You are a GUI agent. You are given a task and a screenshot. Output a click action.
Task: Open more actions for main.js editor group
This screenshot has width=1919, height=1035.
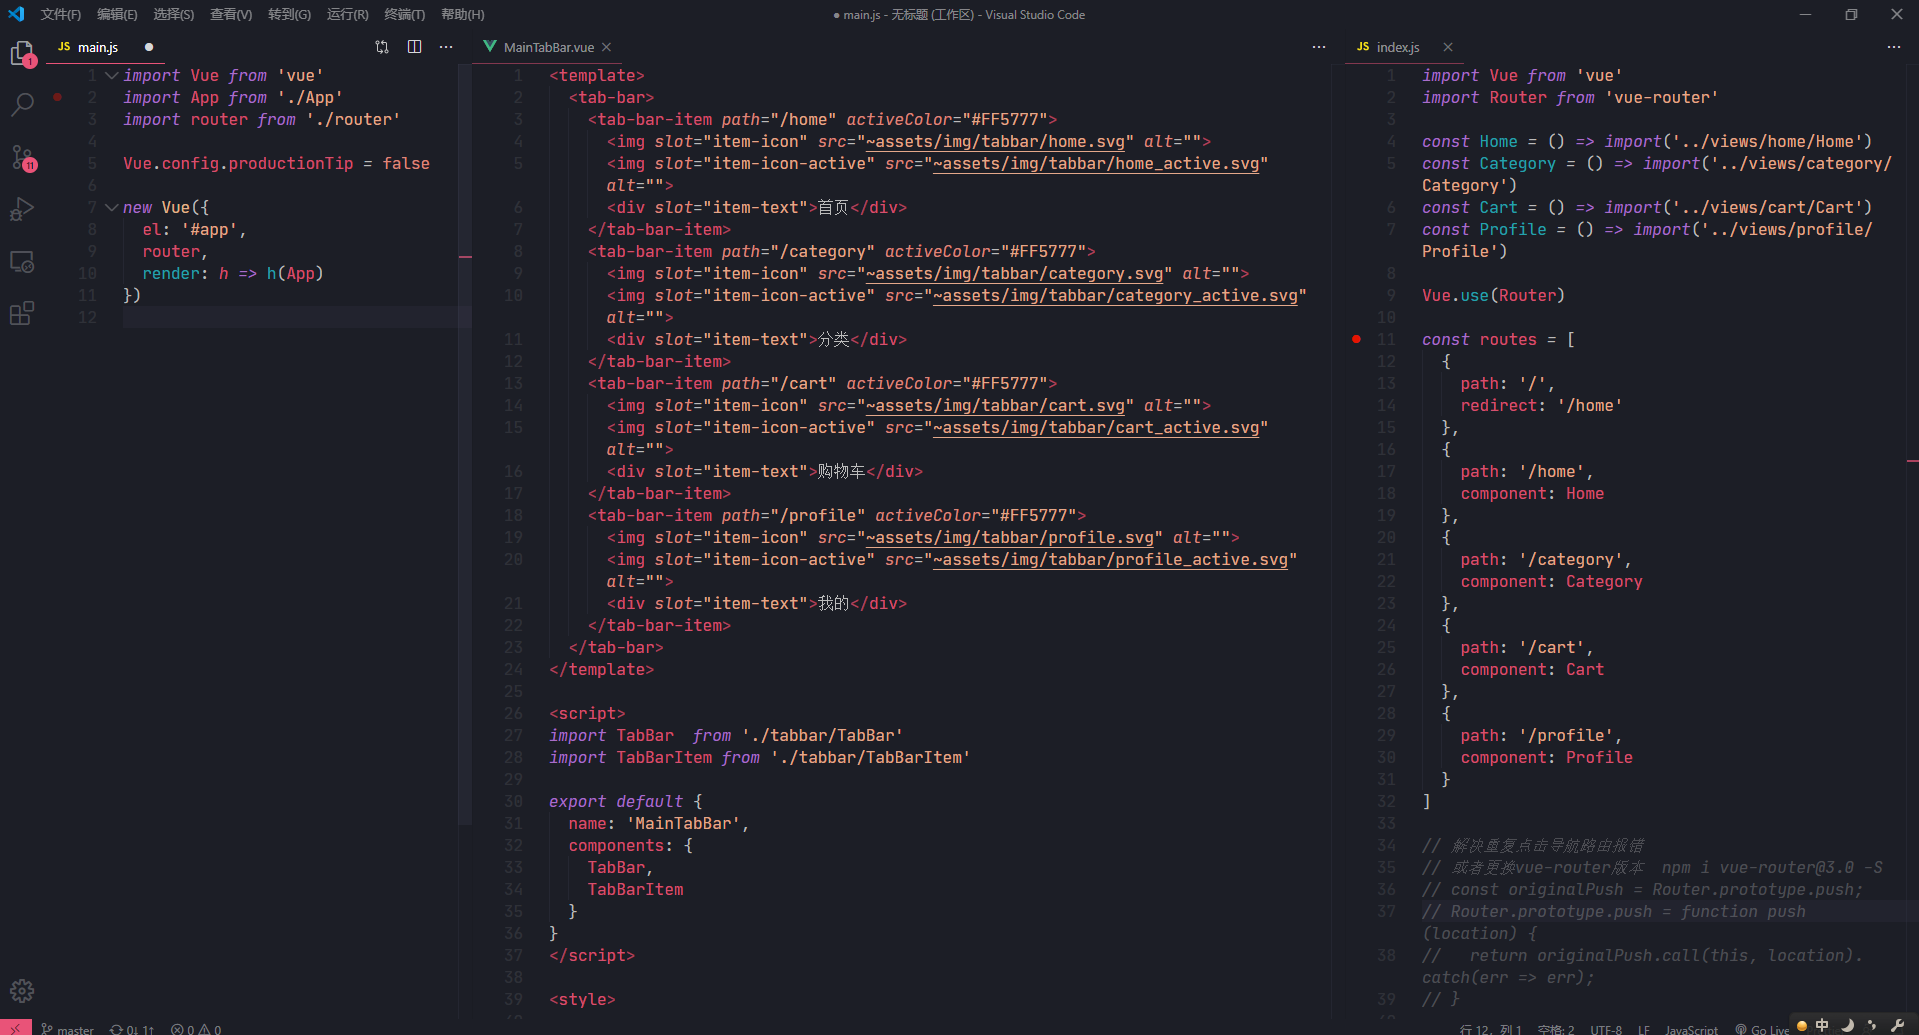[446, 47]
